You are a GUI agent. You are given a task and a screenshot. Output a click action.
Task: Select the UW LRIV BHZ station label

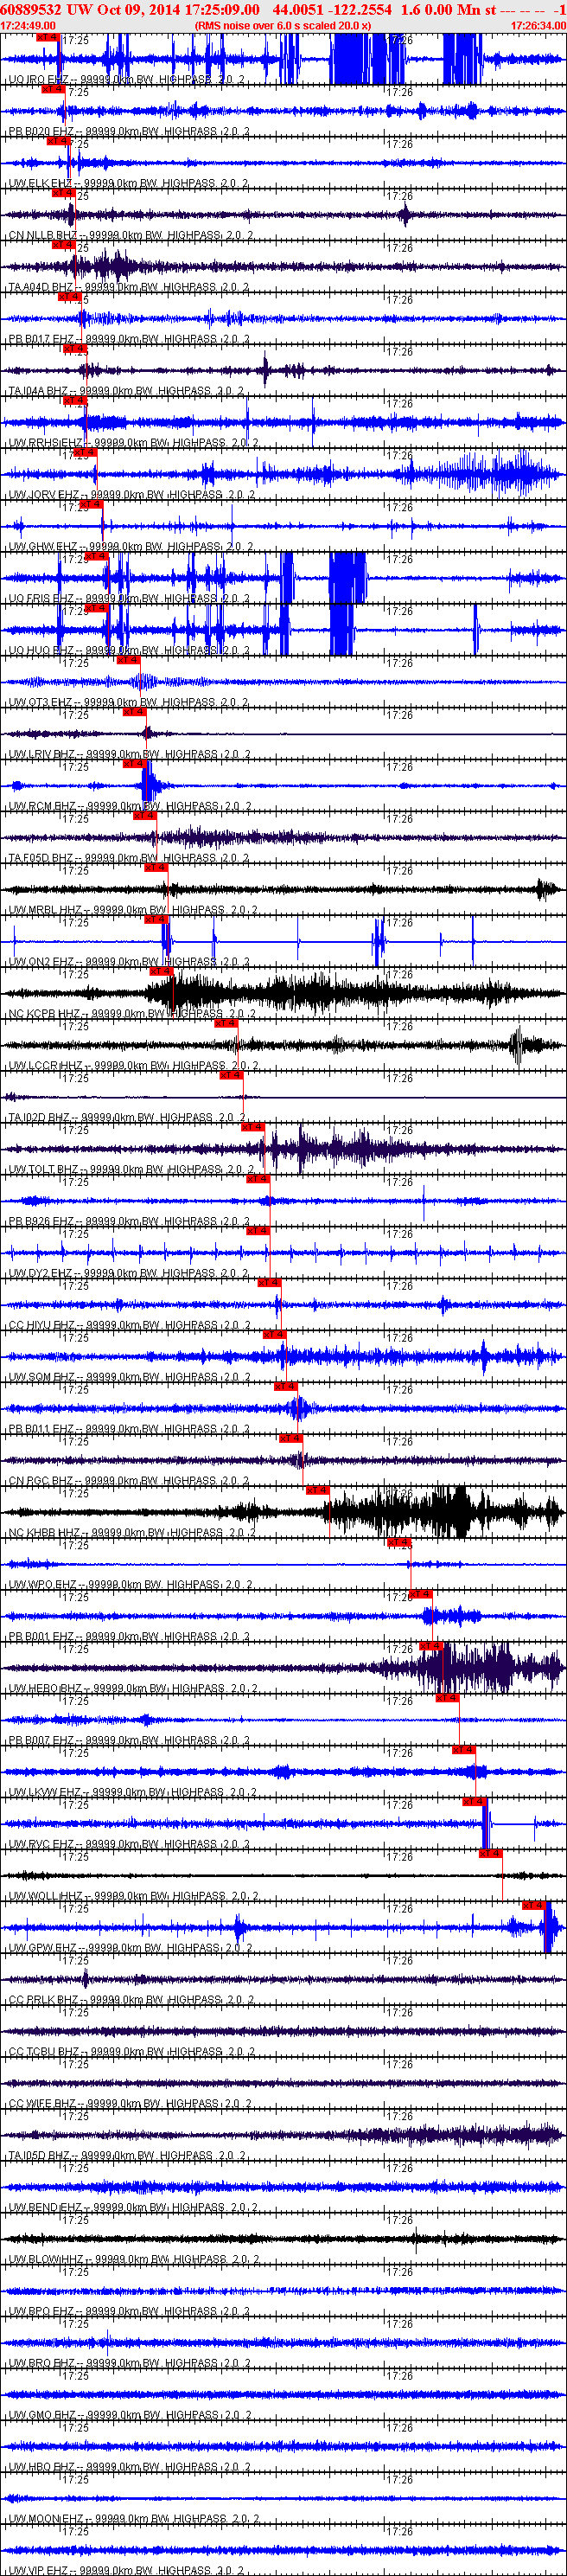130,755
